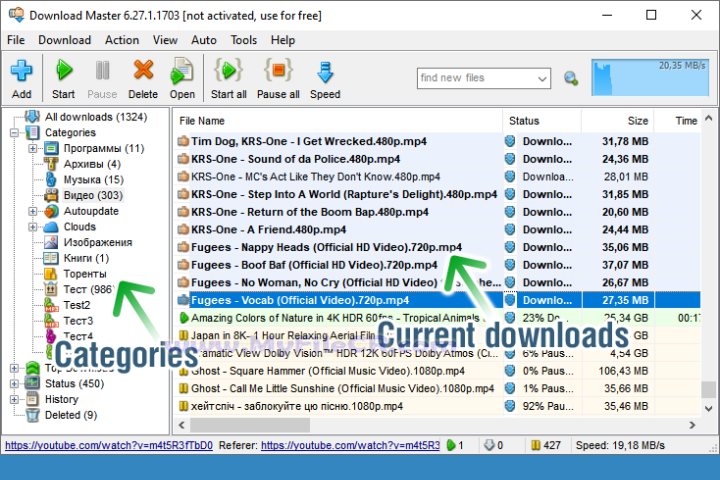Select 'KRS-One - Sound of da Police.480p.mp4'

pos(295,159)
